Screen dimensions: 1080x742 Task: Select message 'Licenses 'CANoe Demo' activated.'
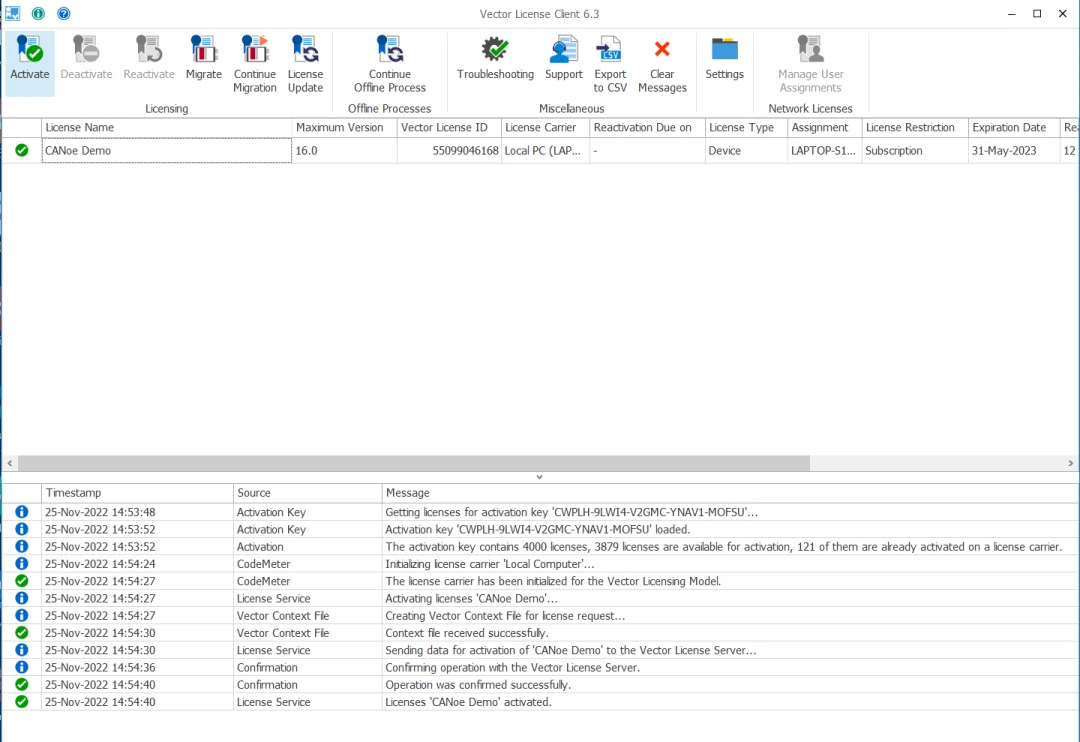[x=468, y=702]
